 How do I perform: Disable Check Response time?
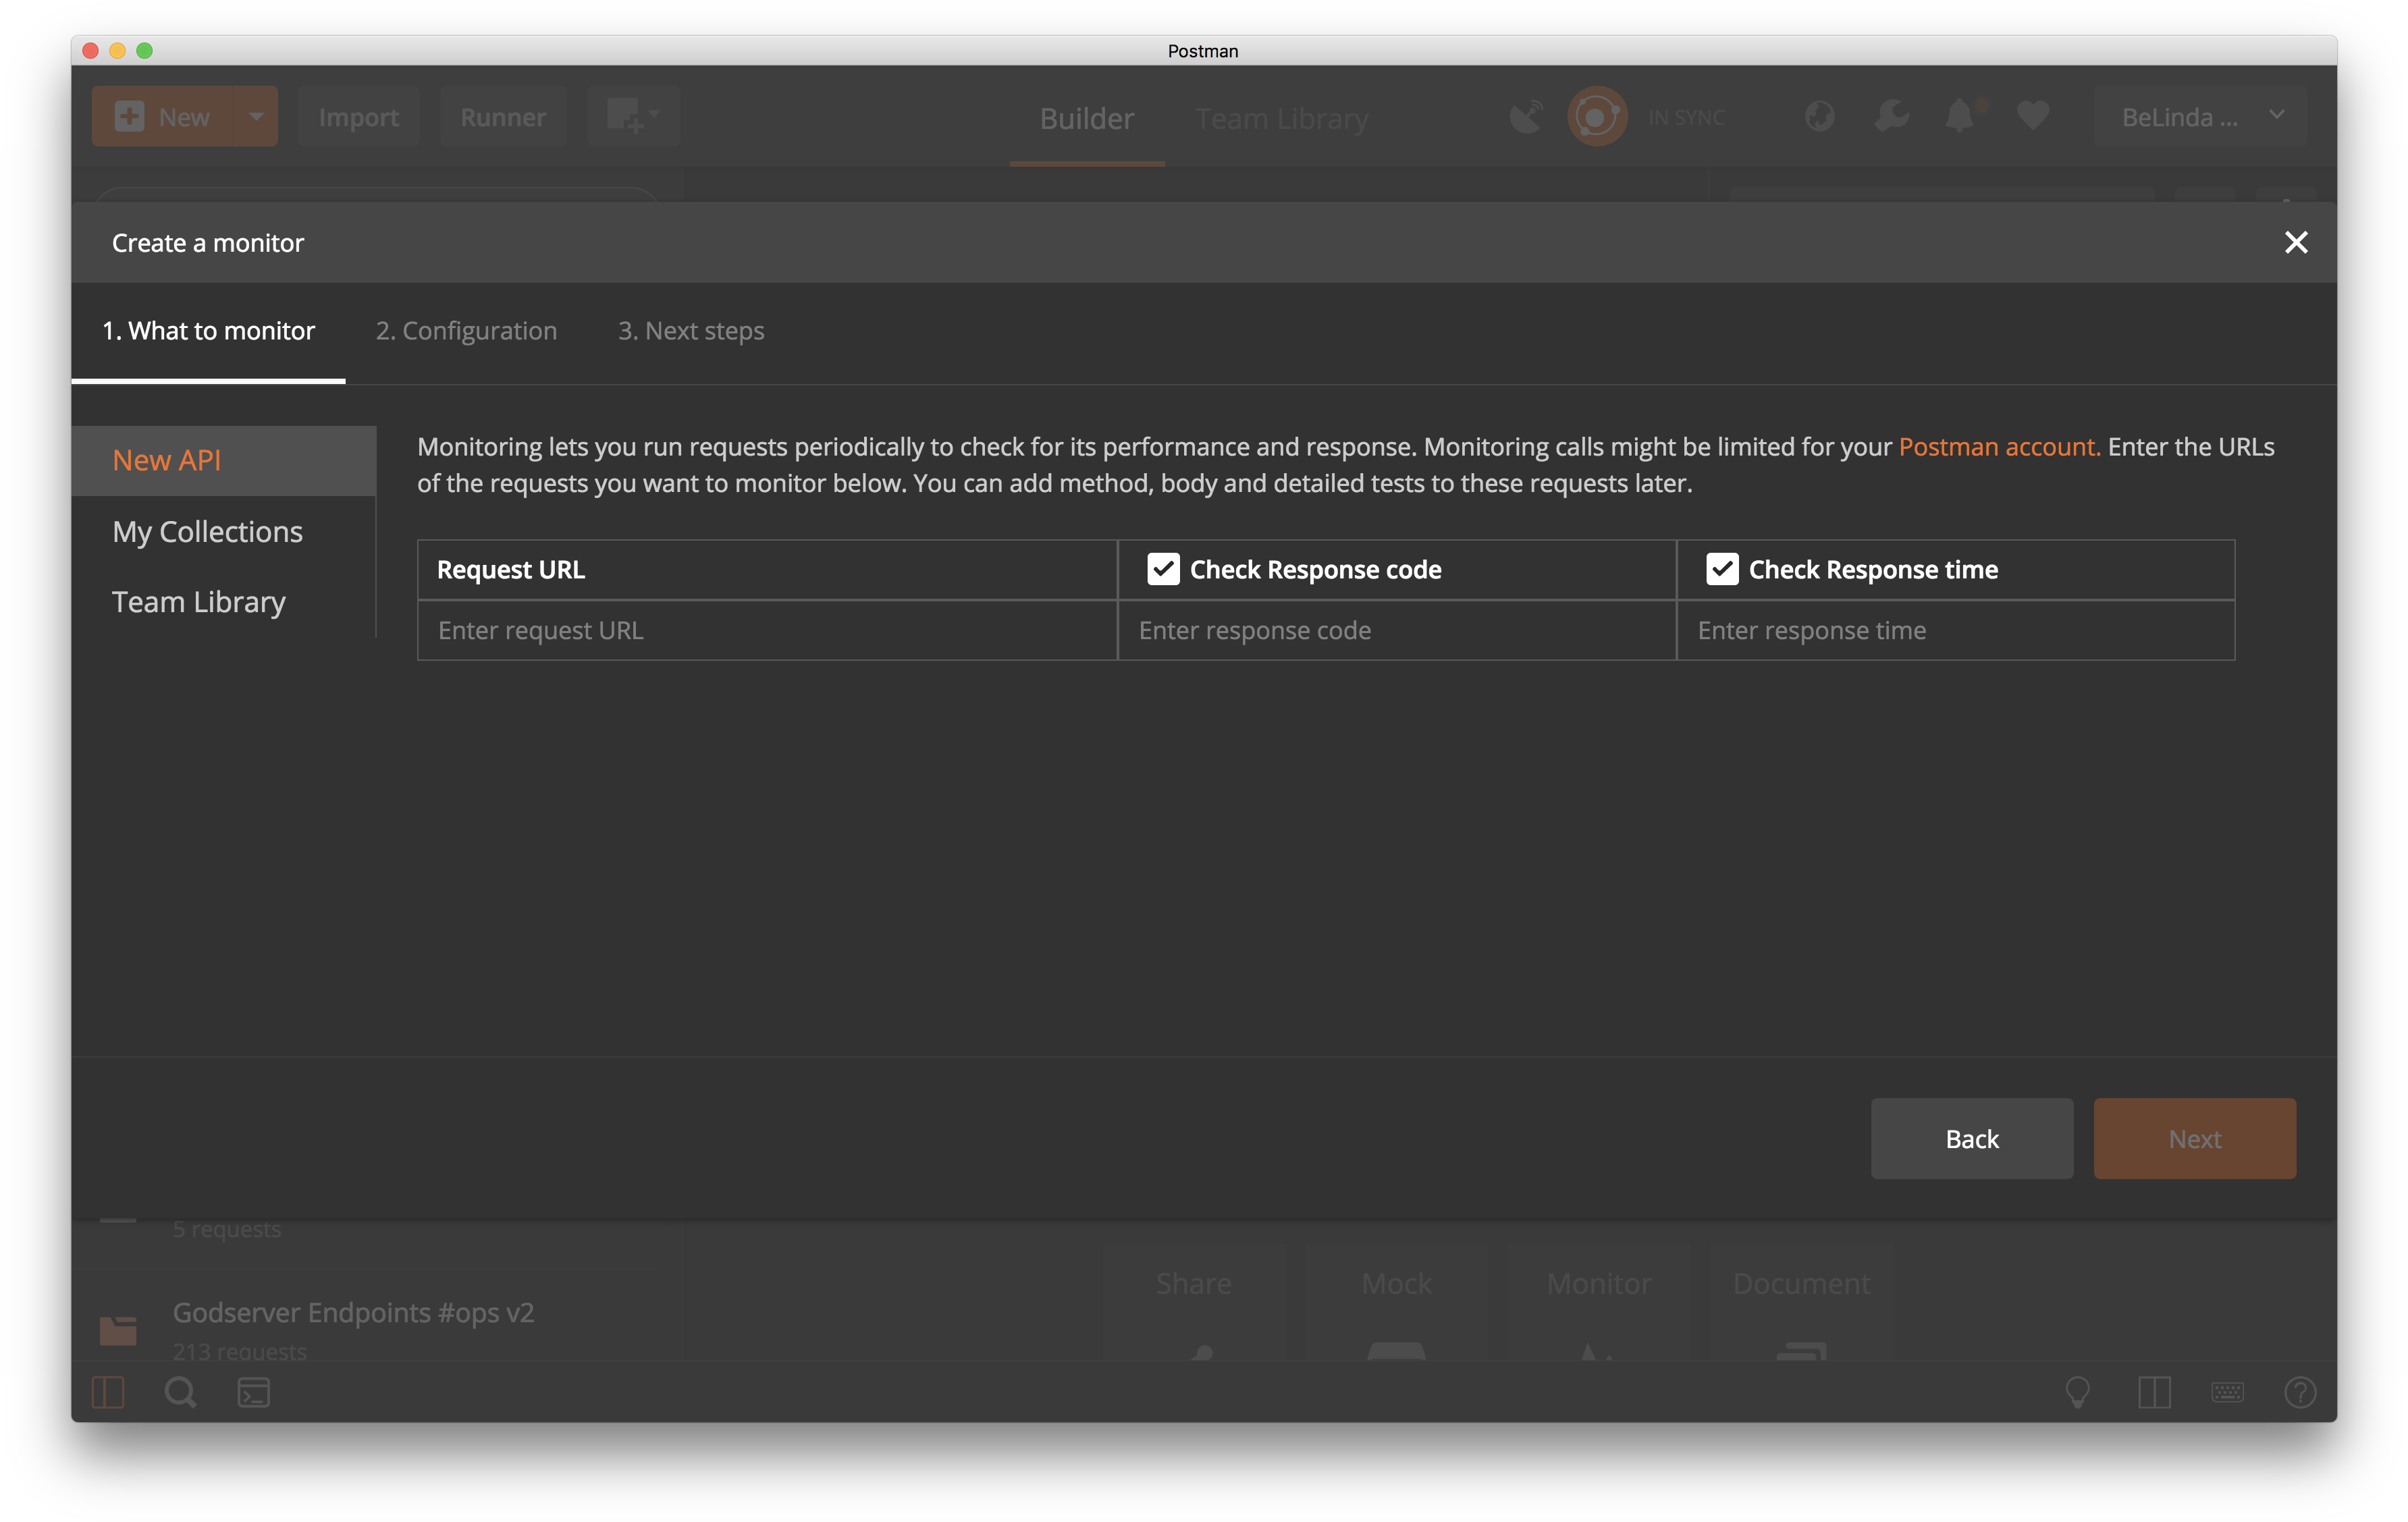[x=1721, y=569]
